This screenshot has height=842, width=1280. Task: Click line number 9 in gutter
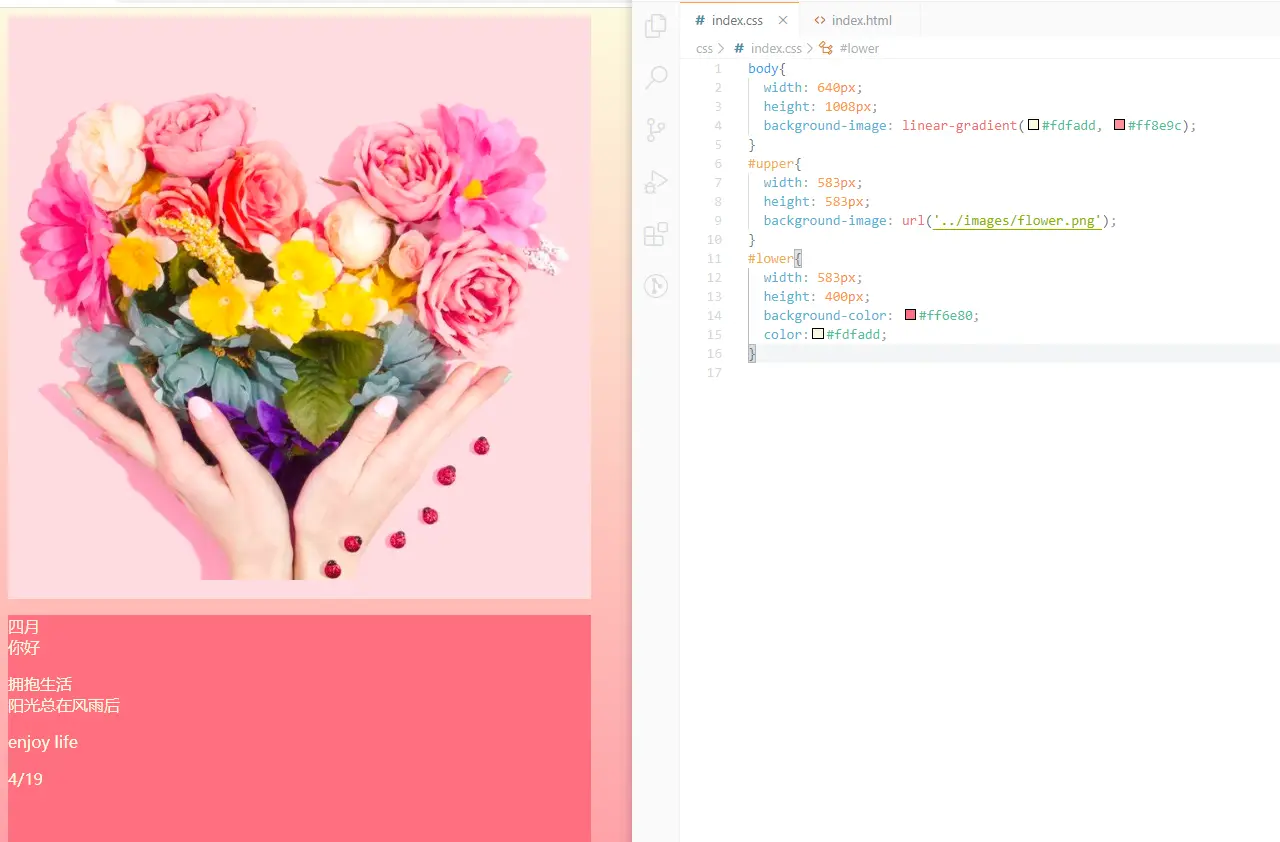point(718,221)
